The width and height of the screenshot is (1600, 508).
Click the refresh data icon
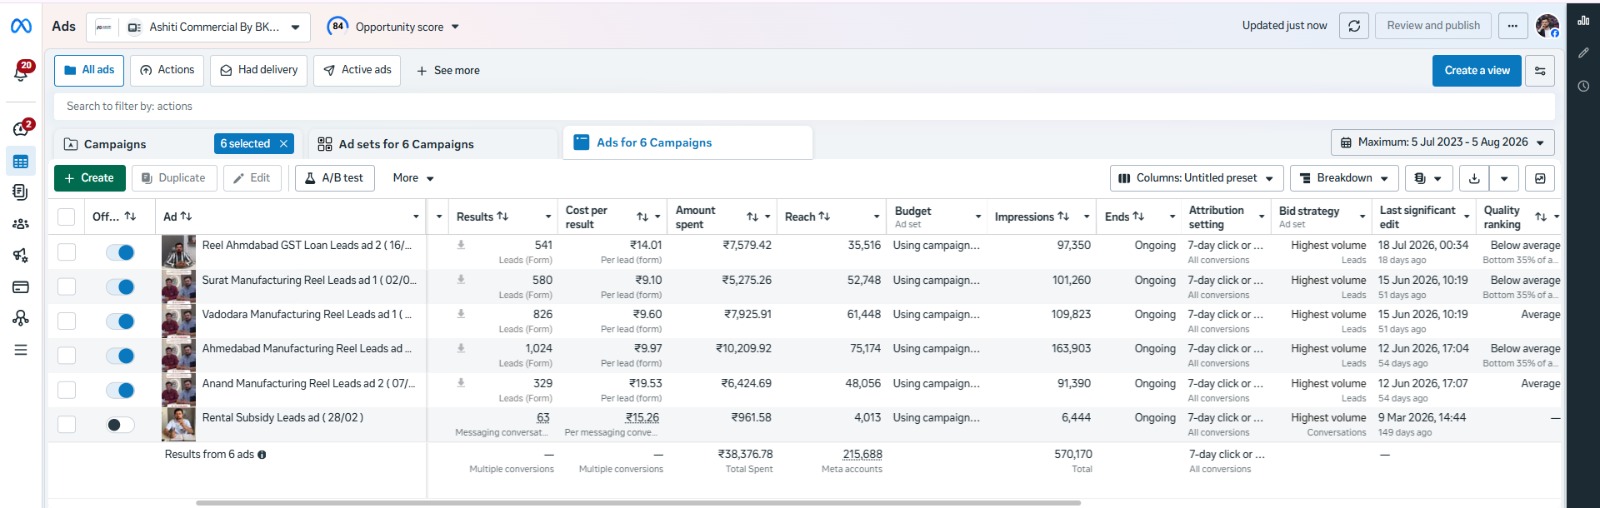click(x=1354, y=26)
